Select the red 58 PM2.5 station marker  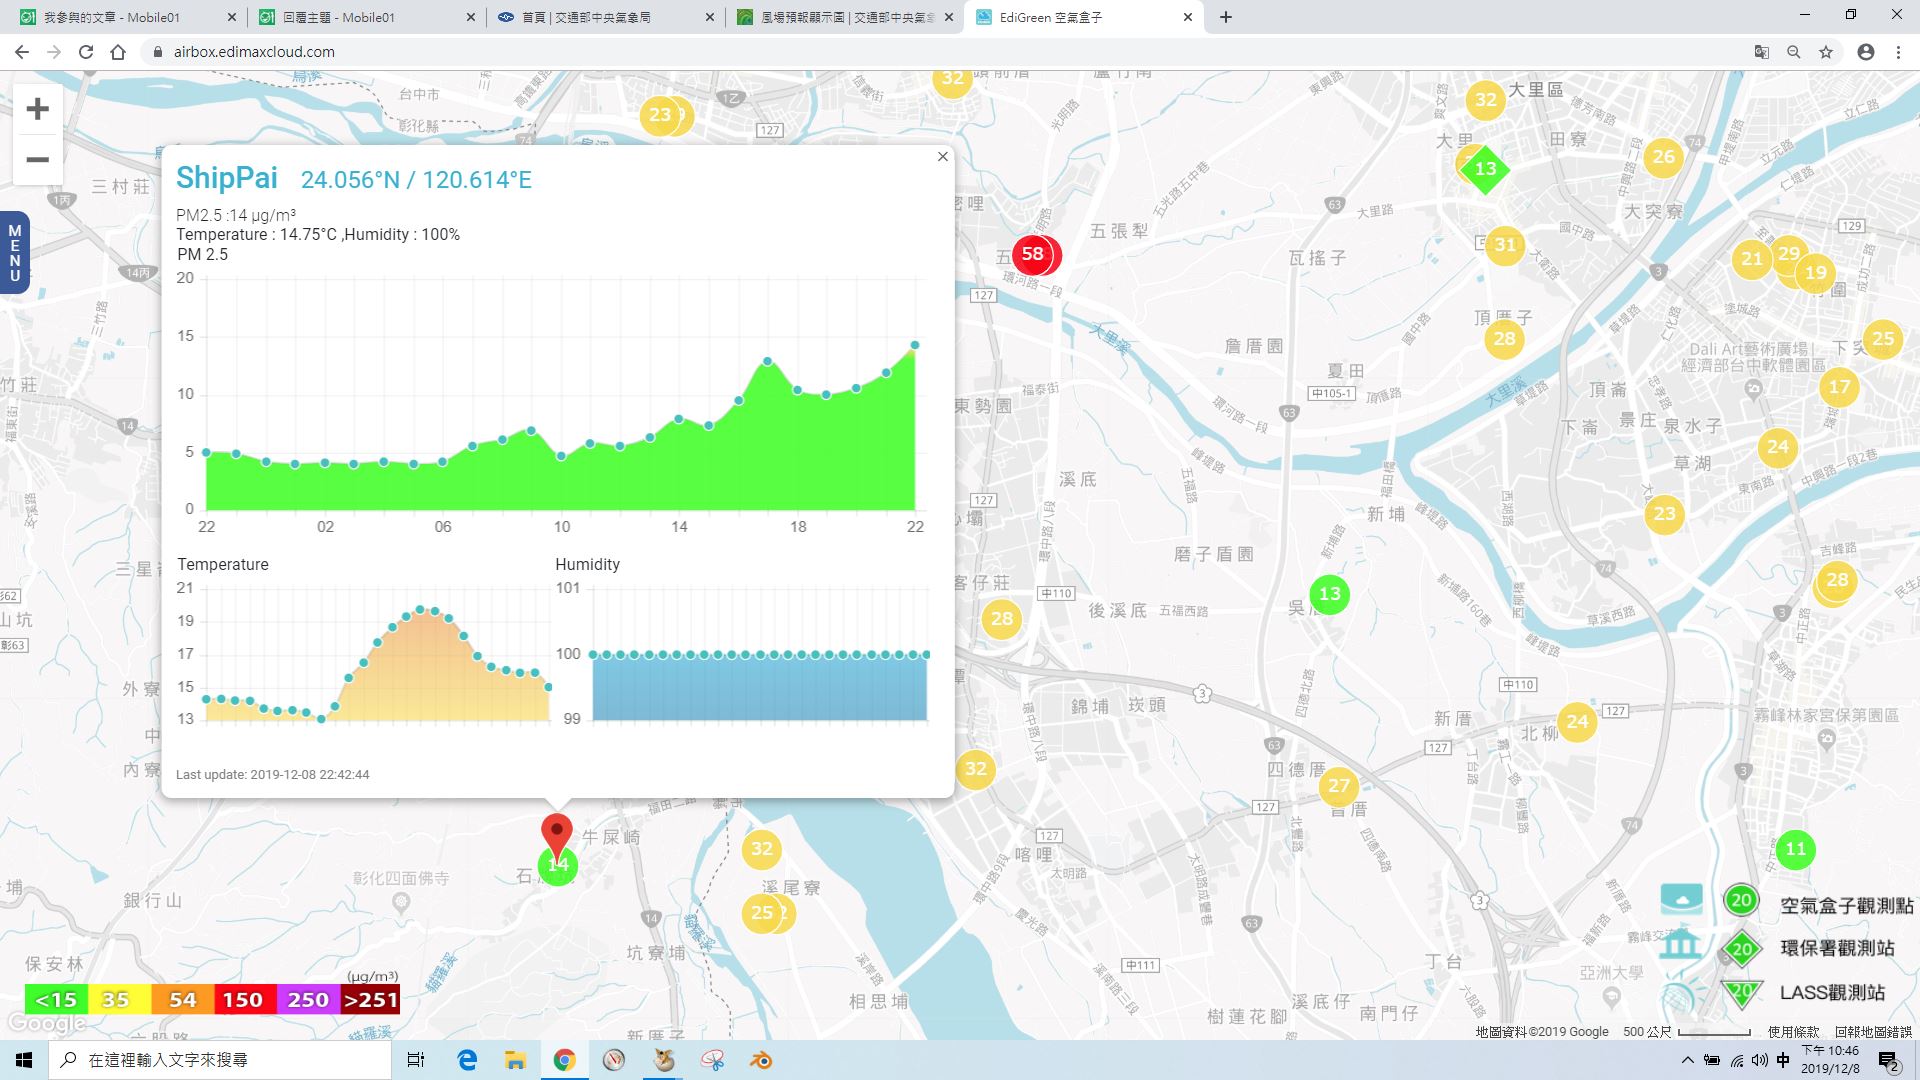tap(1033, 254)
